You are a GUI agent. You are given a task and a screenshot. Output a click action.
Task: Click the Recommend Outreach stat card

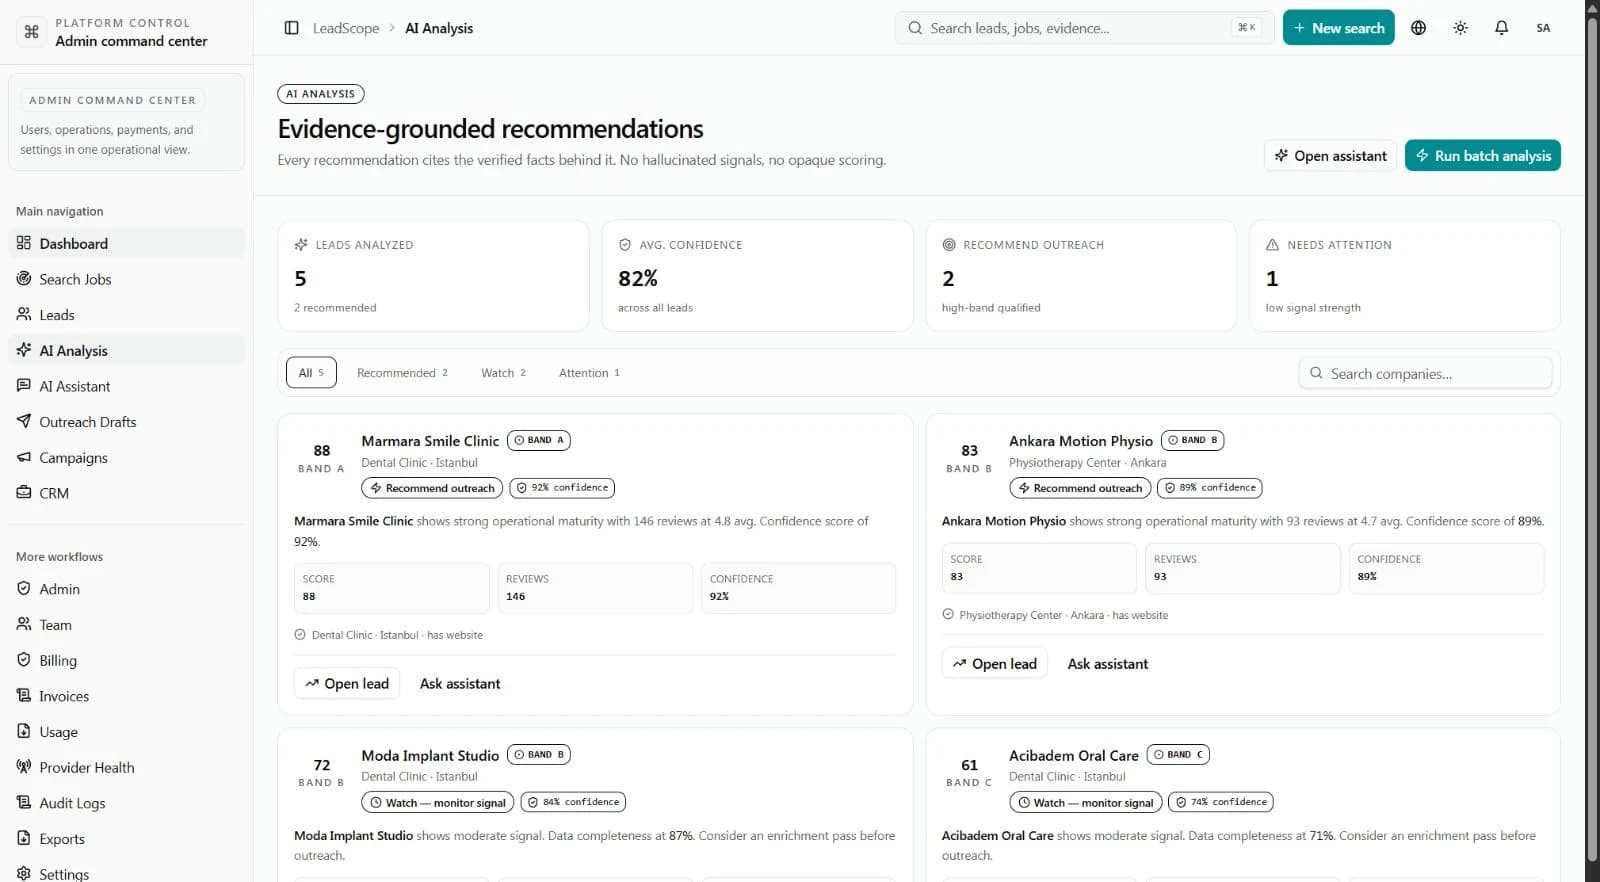(x=1081, y=275)
